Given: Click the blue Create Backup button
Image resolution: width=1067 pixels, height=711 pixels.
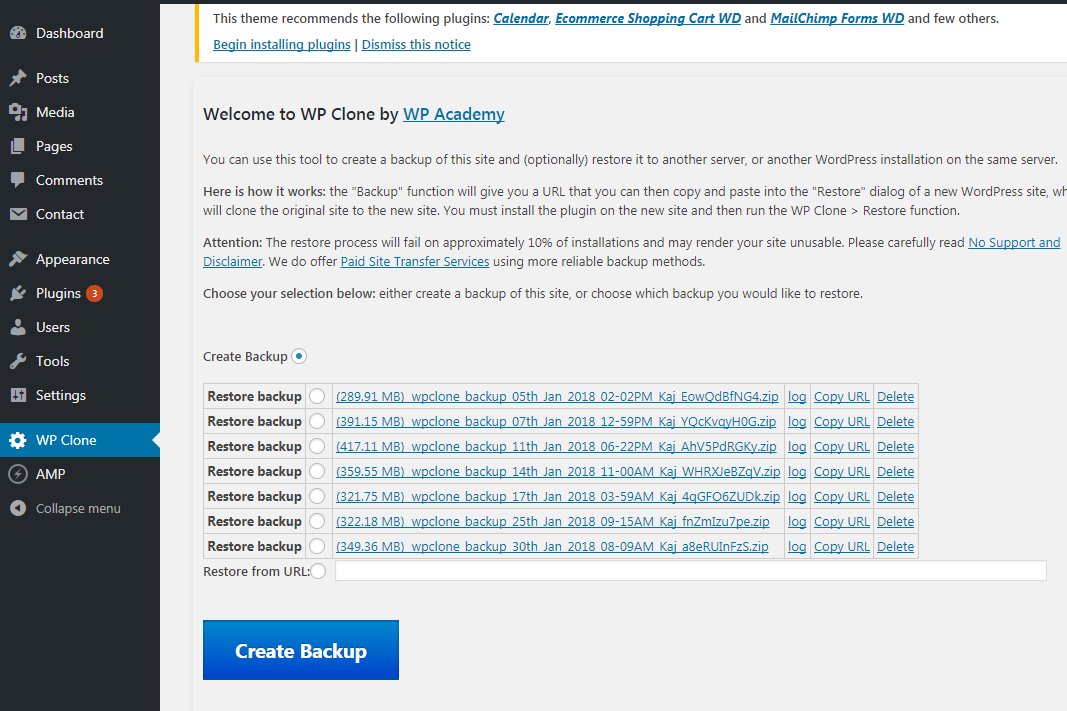Looking at the screenshot, I should point(301,650).
